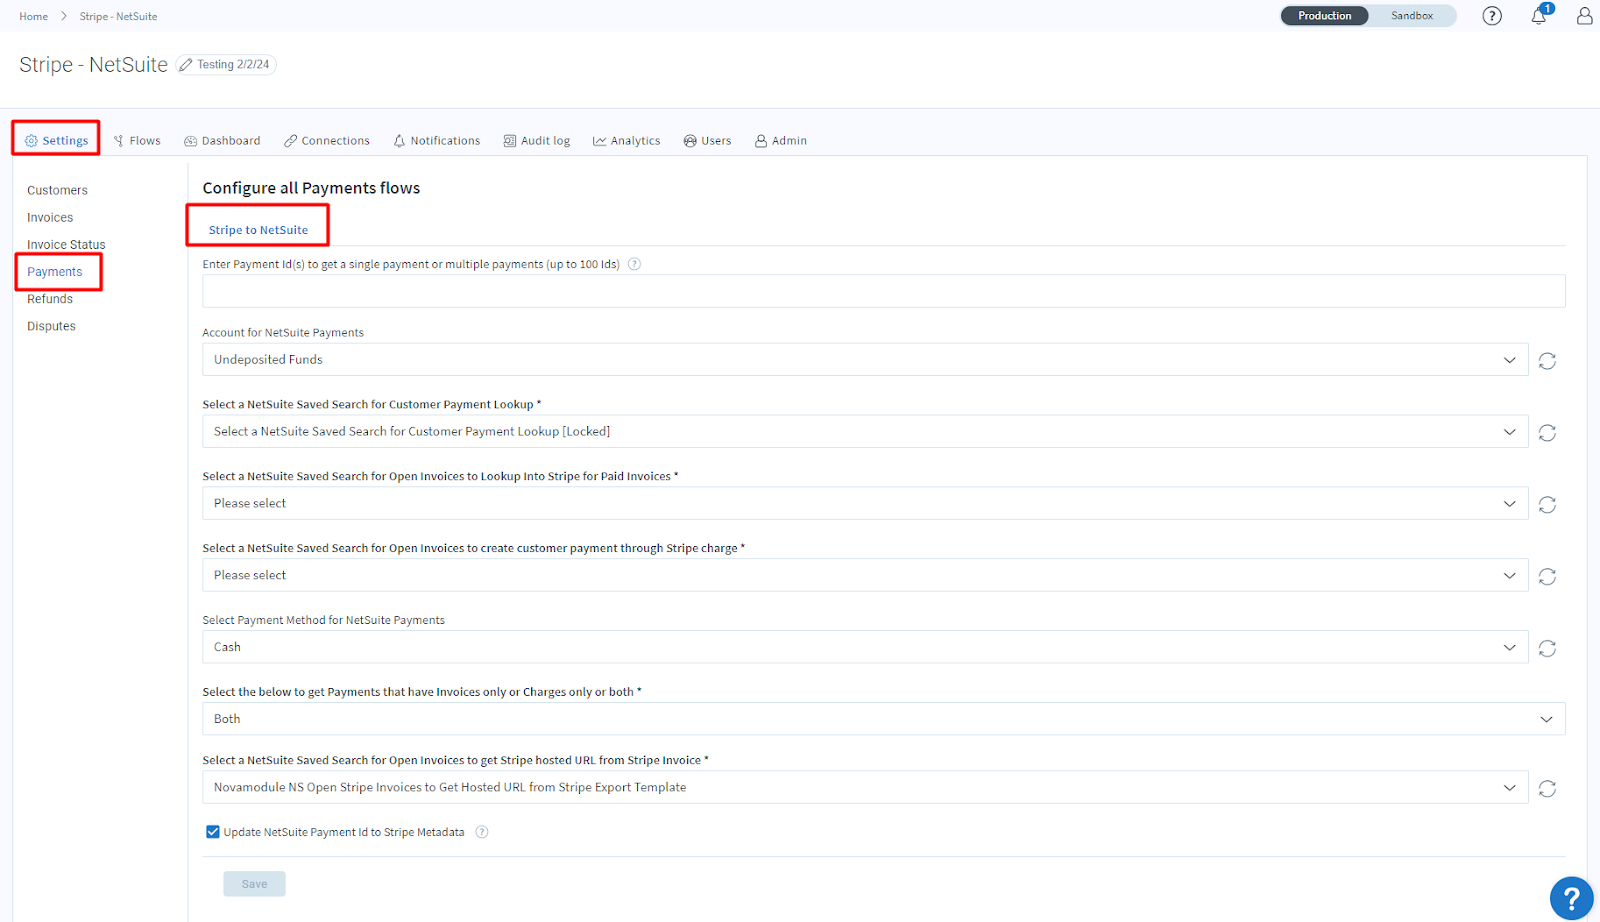1600x922 pixels.
Task: Open the Novamodule NS Open Stripe Invoices dropdown
Action: pos(865,788)
